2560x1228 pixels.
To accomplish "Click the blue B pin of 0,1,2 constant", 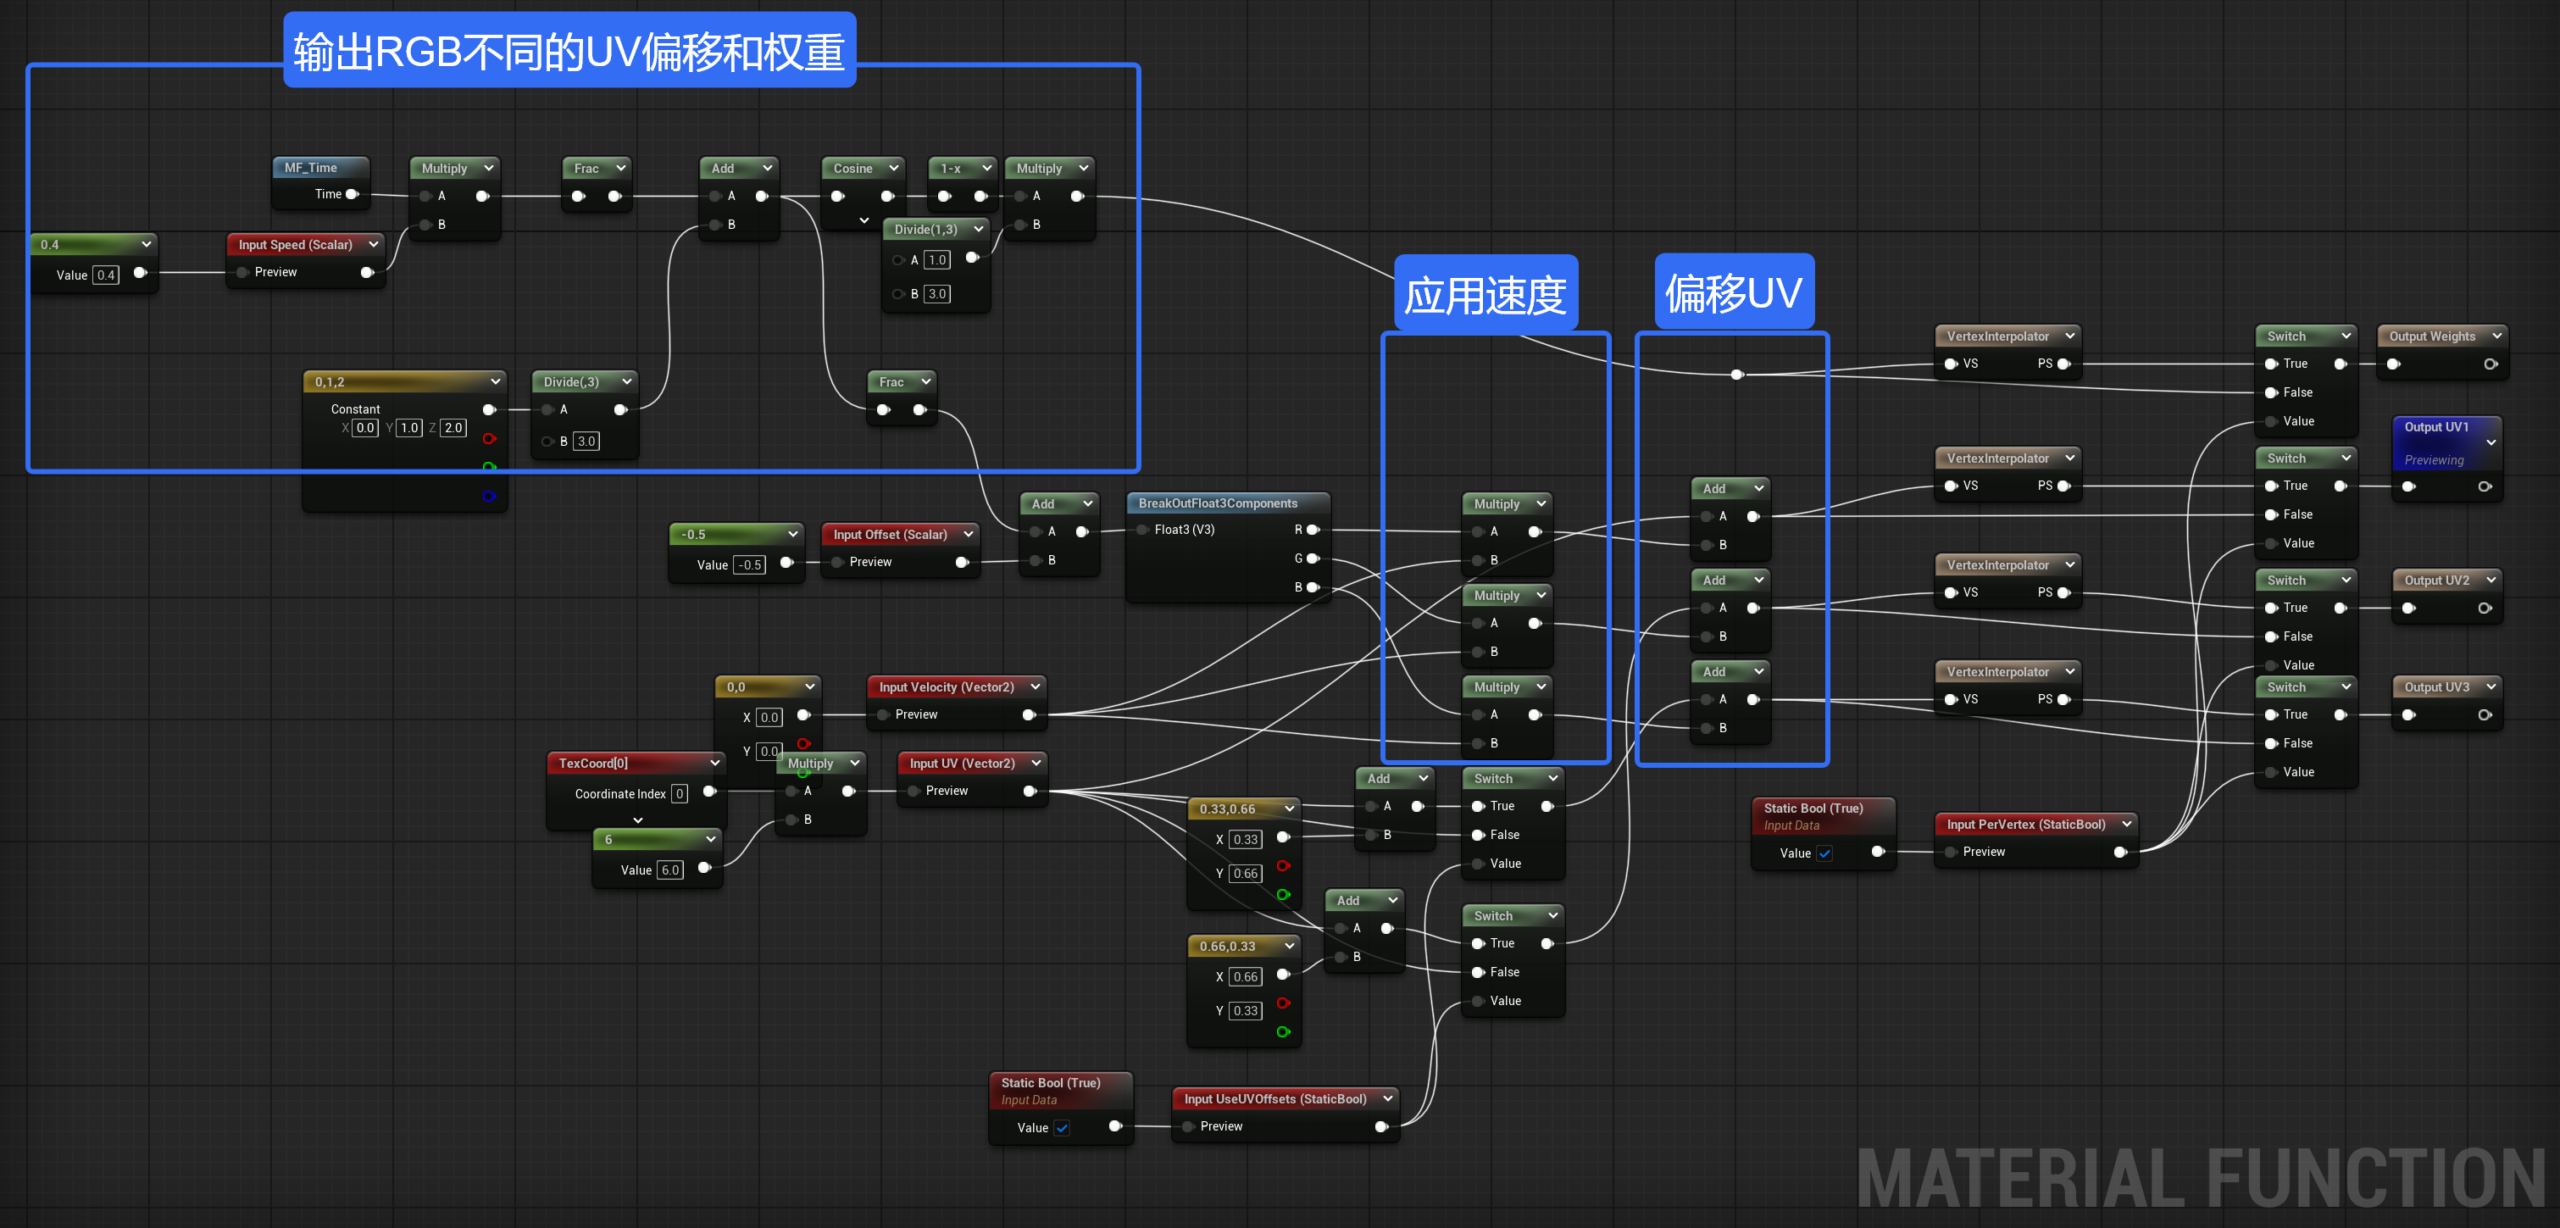I will [489, 496].
